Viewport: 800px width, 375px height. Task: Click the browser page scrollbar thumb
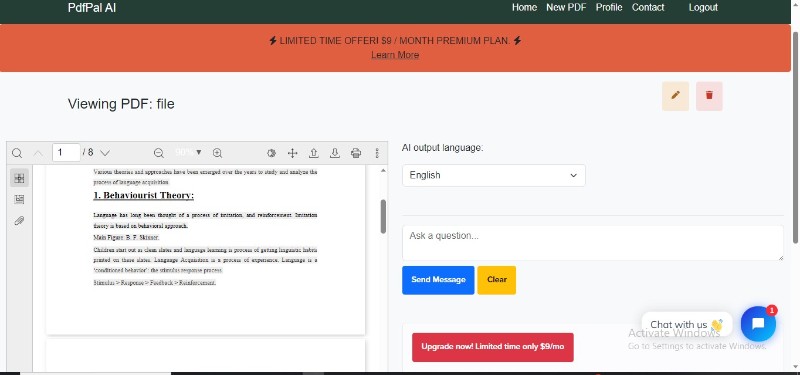pyautogui.click(x=796, y=137)
